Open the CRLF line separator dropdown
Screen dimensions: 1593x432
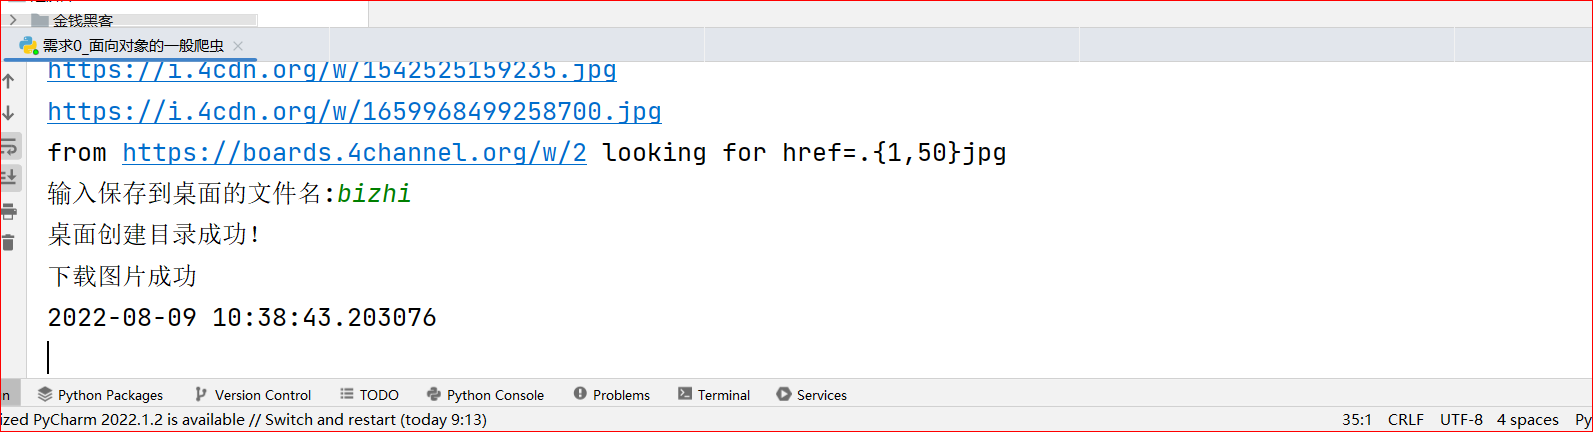tap(1405, 420)
